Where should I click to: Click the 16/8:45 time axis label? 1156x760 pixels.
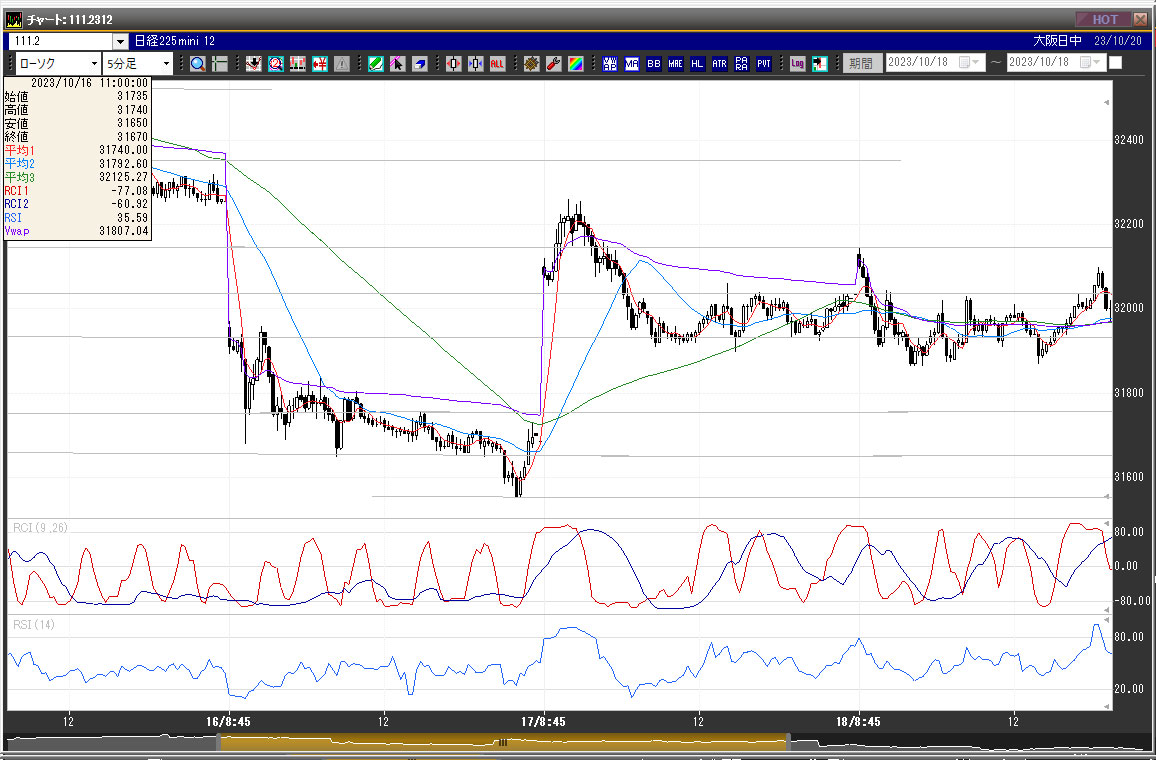pyautogui.click(x=228, y=722)
